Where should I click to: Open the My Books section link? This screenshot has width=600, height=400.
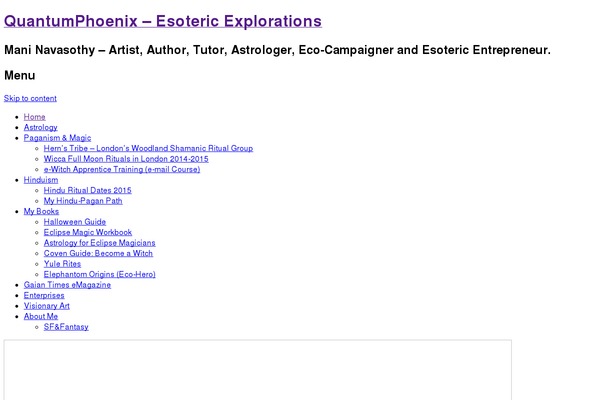pyautogui.click(x=41, y=211)
